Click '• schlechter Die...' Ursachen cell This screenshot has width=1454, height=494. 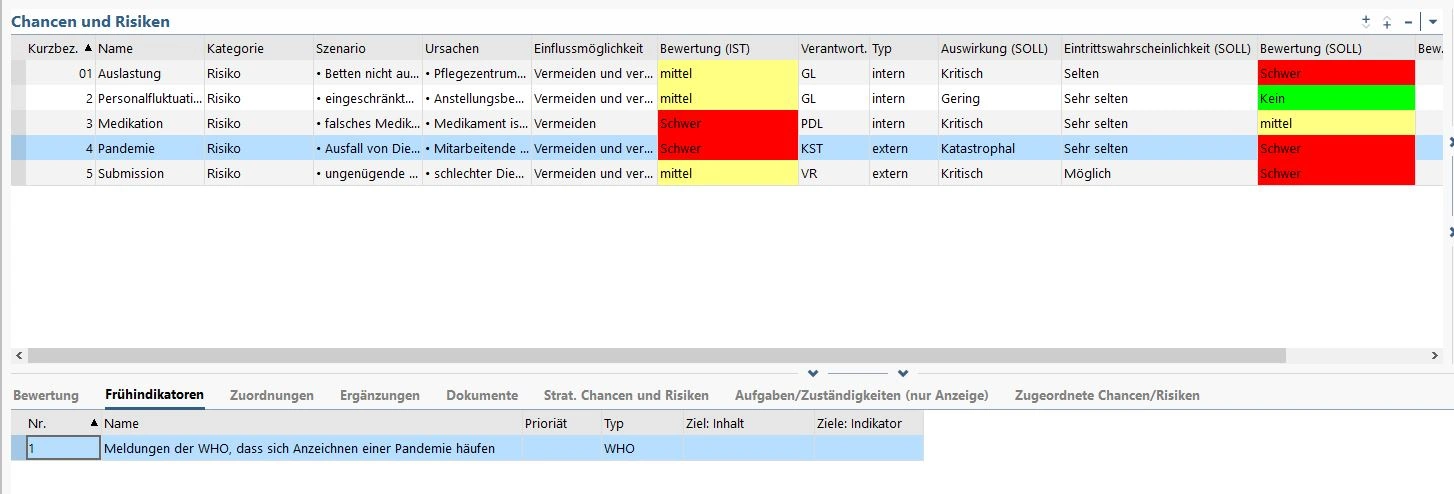[x=475, y=173]
